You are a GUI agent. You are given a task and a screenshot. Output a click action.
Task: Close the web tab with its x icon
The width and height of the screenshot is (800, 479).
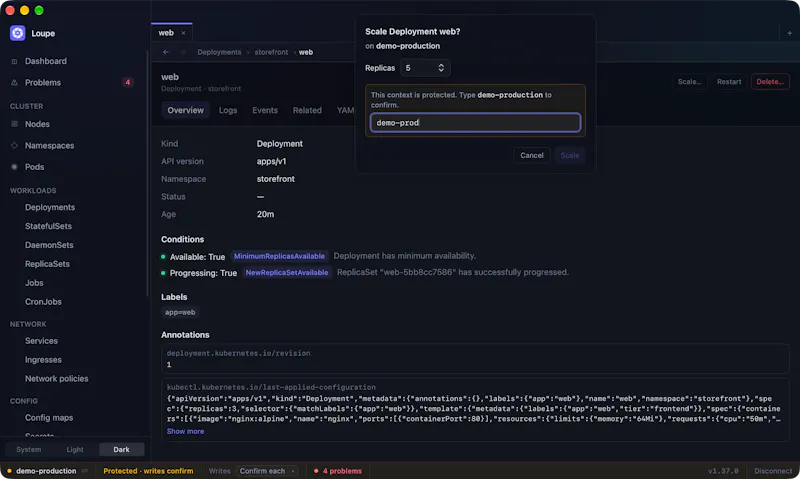183,33
